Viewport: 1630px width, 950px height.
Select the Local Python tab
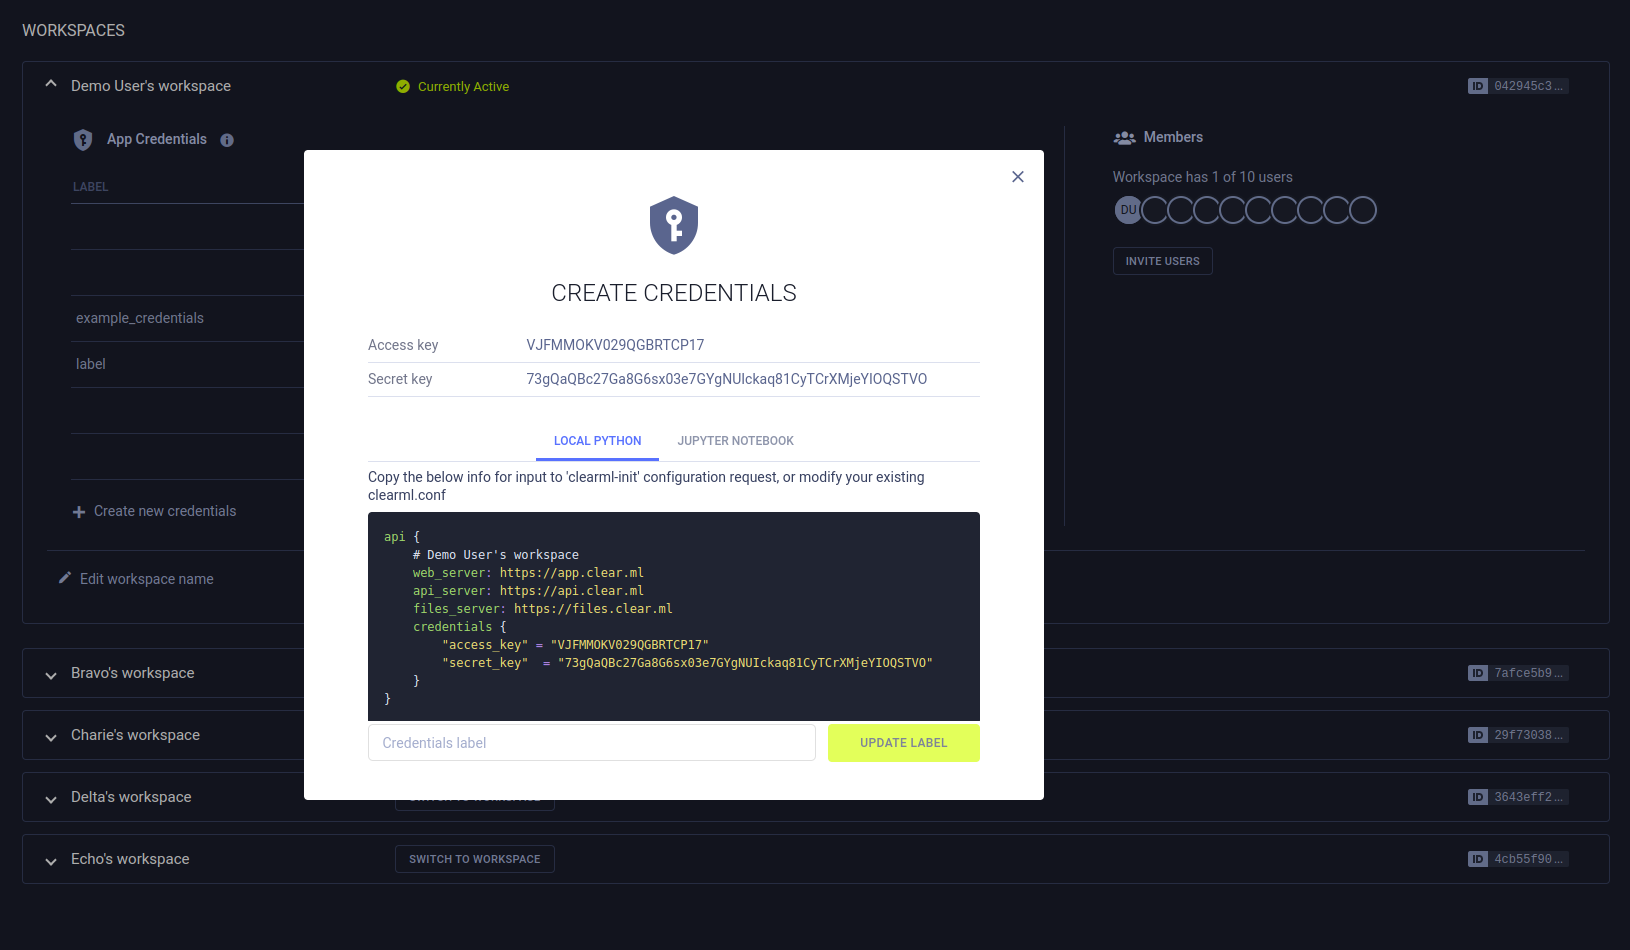pos(597,441)
